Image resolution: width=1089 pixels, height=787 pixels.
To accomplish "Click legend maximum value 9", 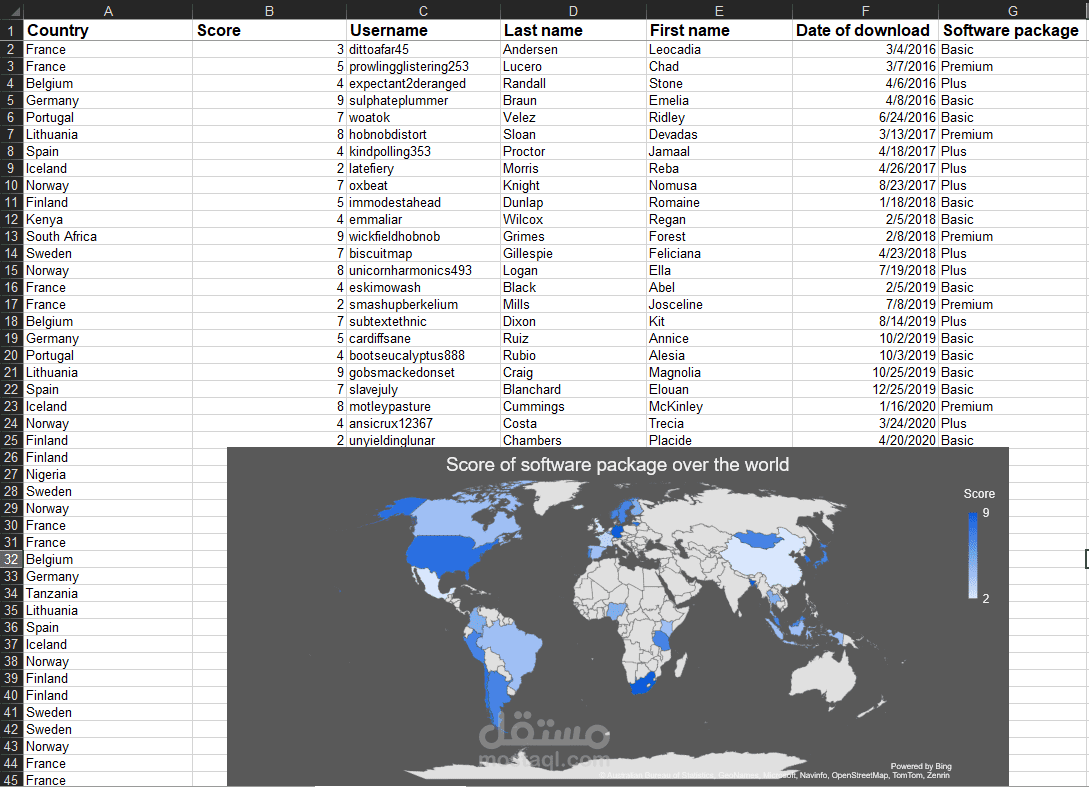I will [x=986, y=513].
